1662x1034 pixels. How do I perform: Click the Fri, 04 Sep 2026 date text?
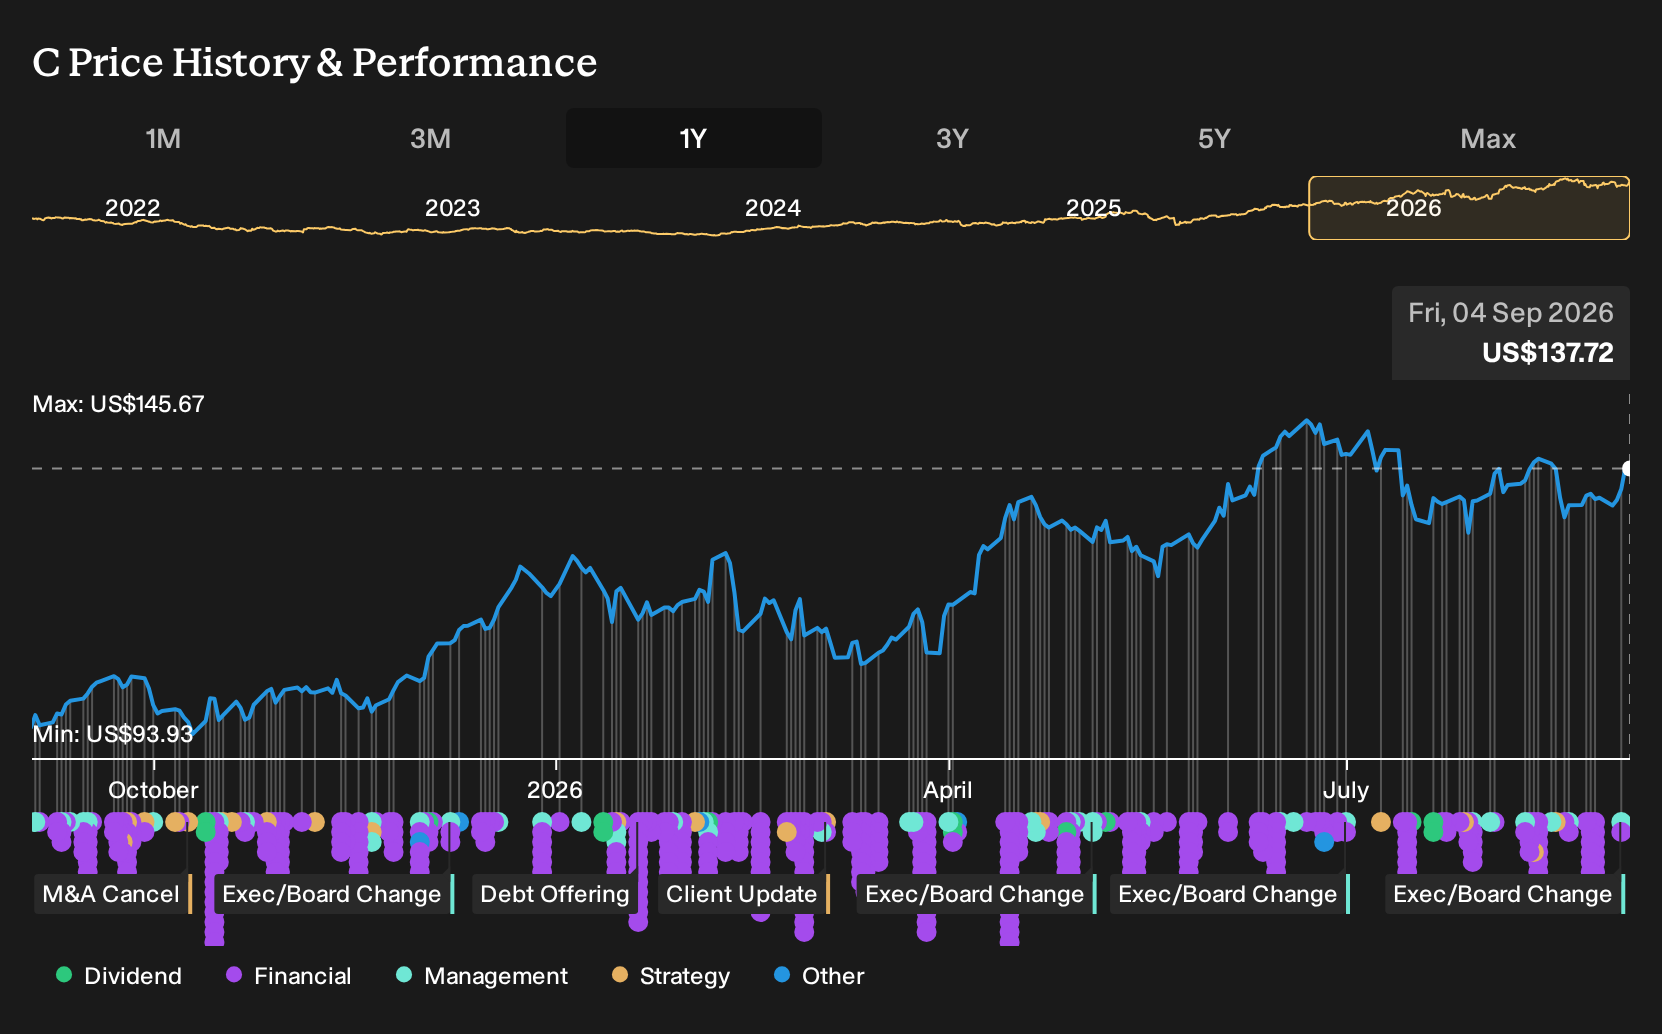(x=1511, y=313)
